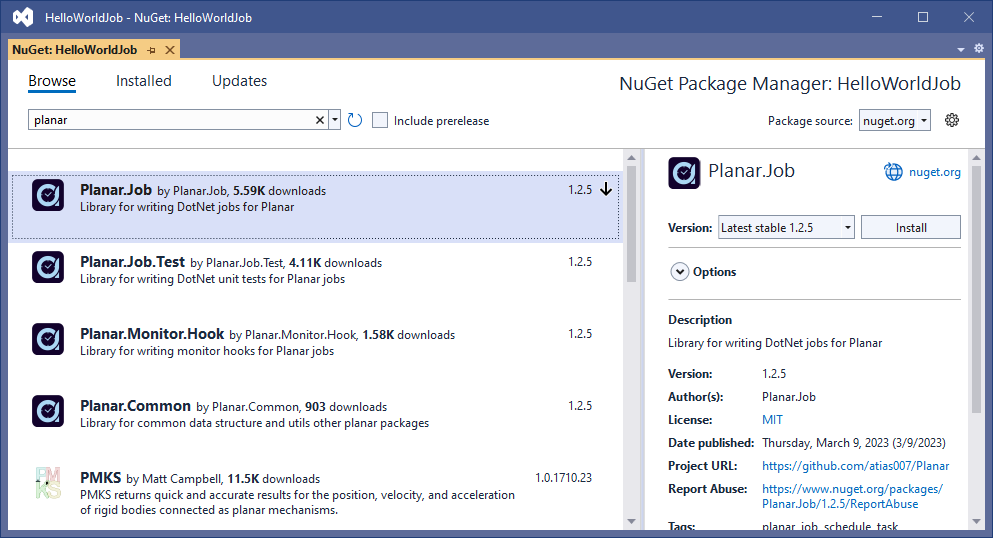Open the search history dropdown
This screenshot has width=993, height=538.
coord(334,120)
